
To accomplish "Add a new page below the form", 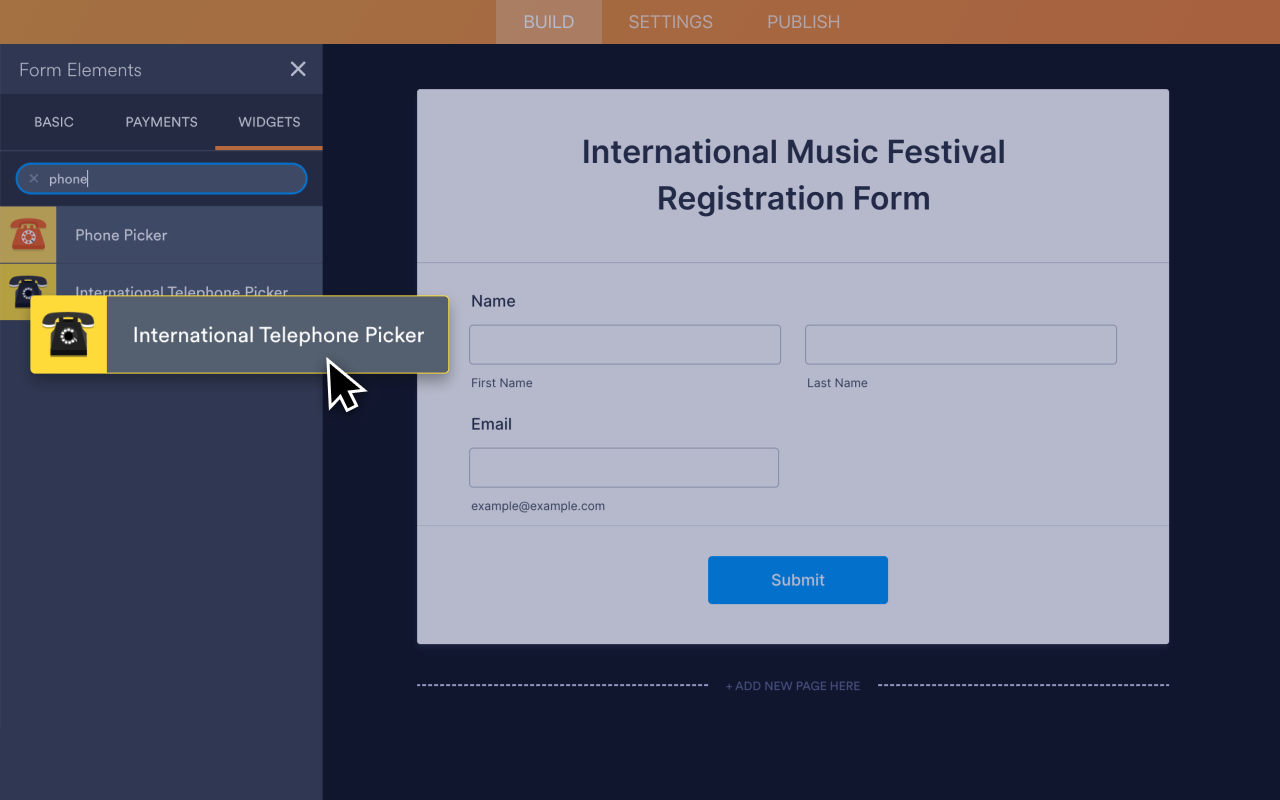I will pos(793,686).
